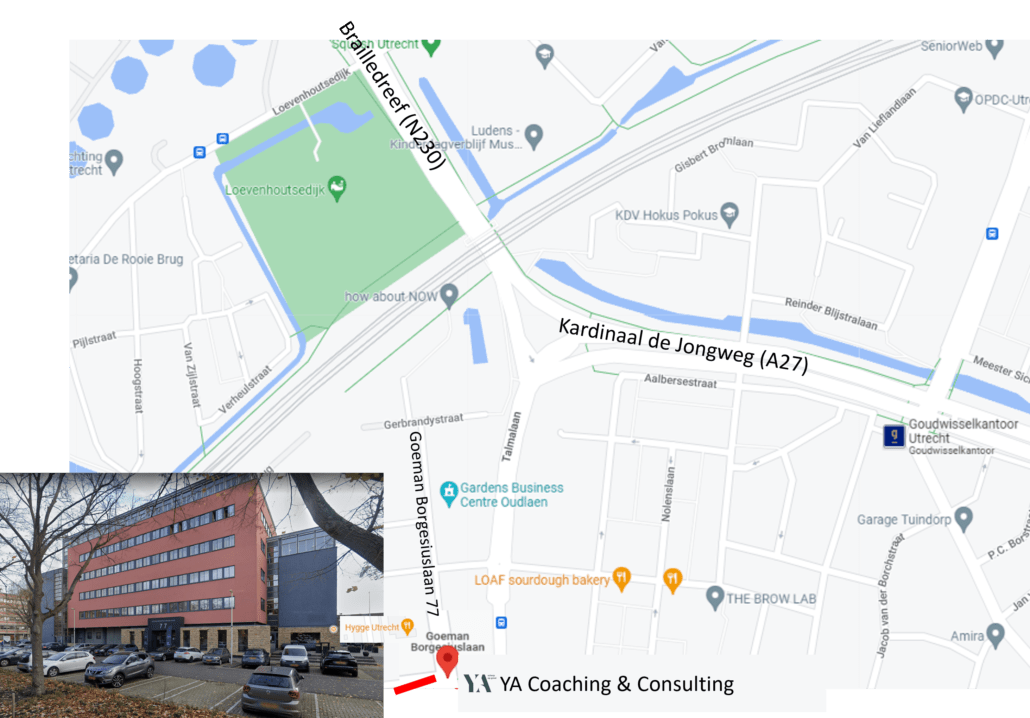This screenshot has height=718, width=1030.
Task: Select the LOAF sourdough bakery restaurant pin
Action: 621,579
